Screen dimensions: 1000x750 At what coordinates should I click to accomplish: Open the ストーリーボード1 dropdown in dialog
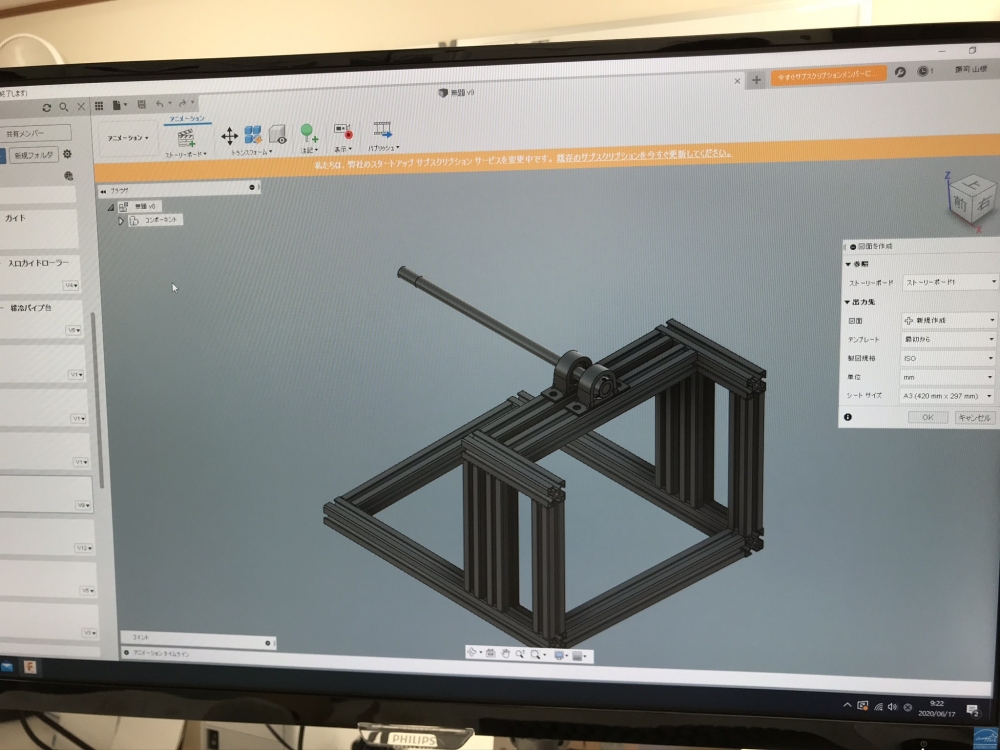click(950, 282)
